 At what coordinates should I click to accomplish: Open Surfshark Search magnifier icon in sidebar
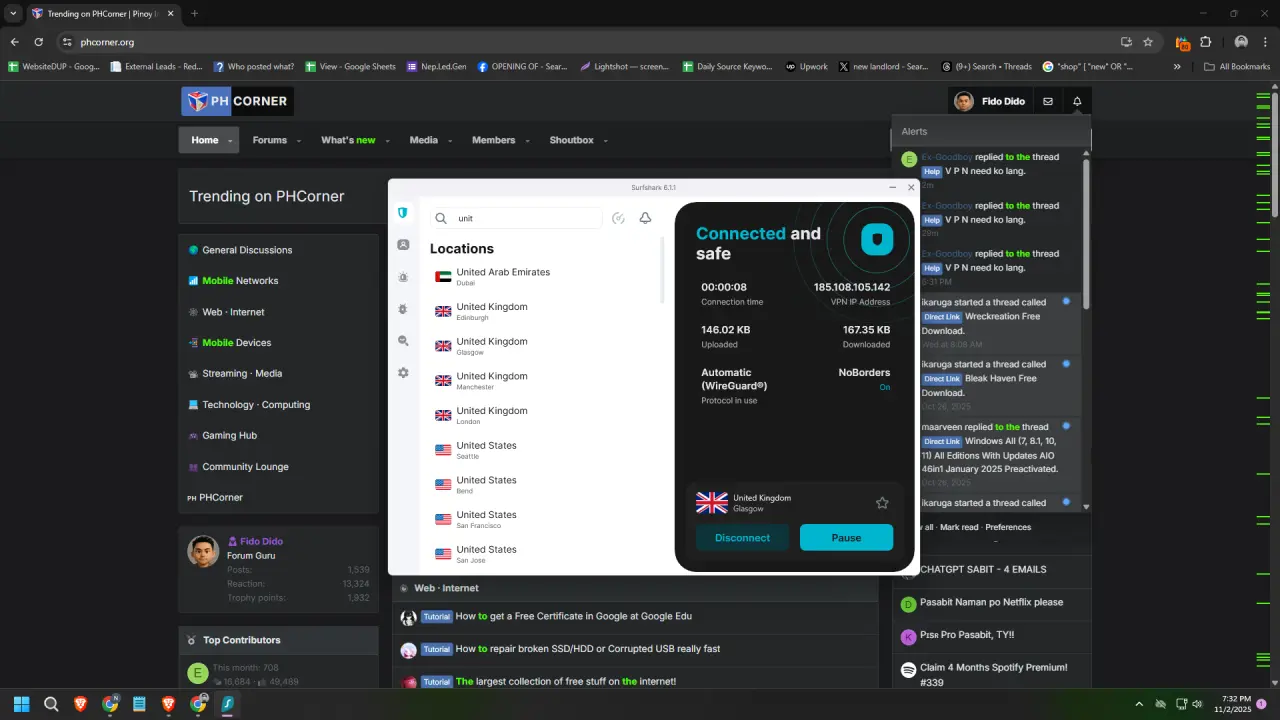point(403,341)
